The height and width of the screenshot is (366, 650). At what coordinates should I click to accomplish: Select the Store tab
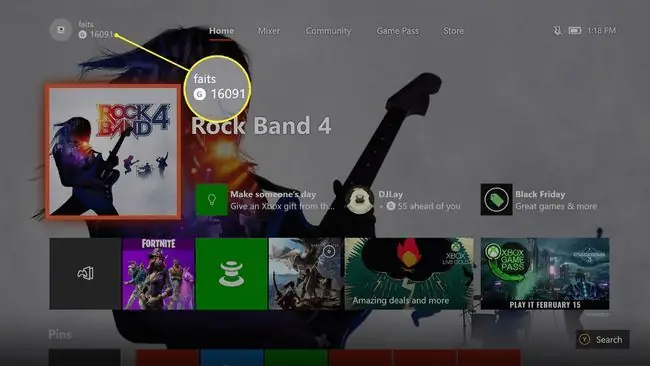[454, 31]
